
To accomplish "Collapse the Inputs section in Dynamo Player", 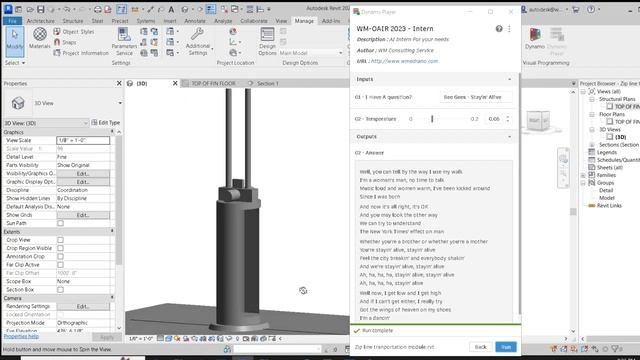I will (509, 79).
